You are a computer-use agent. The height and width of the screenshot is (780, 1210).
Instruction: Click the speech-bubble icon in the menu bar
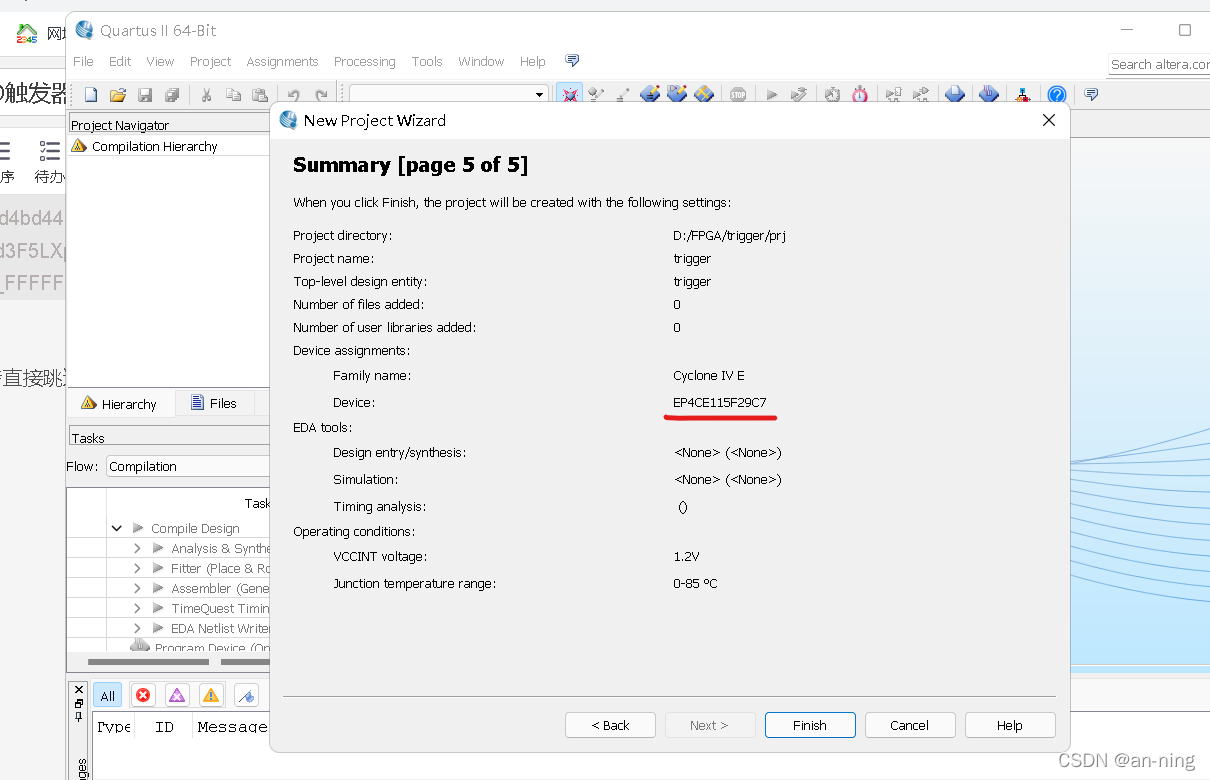(x=572, y=61)
